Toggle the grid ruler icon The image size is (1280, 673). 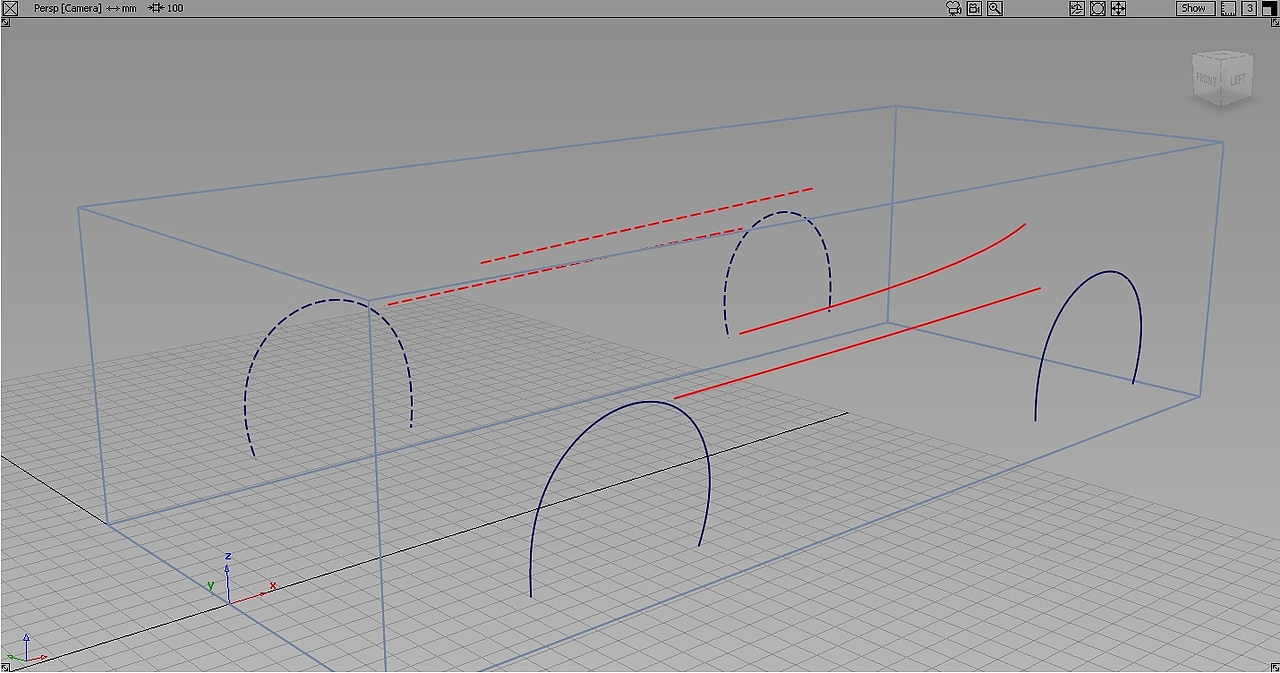point(1229,8)
